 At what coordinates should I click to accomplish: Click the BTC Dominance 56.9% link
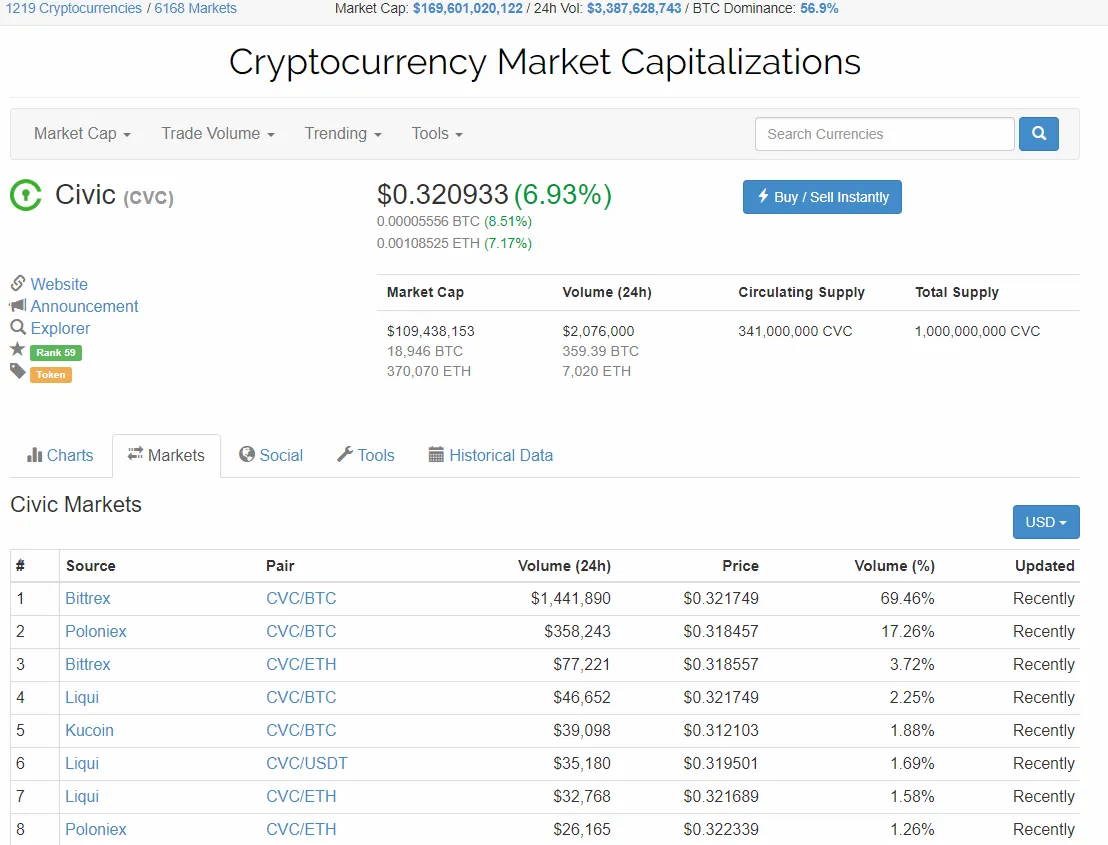(x=819, y=8)
